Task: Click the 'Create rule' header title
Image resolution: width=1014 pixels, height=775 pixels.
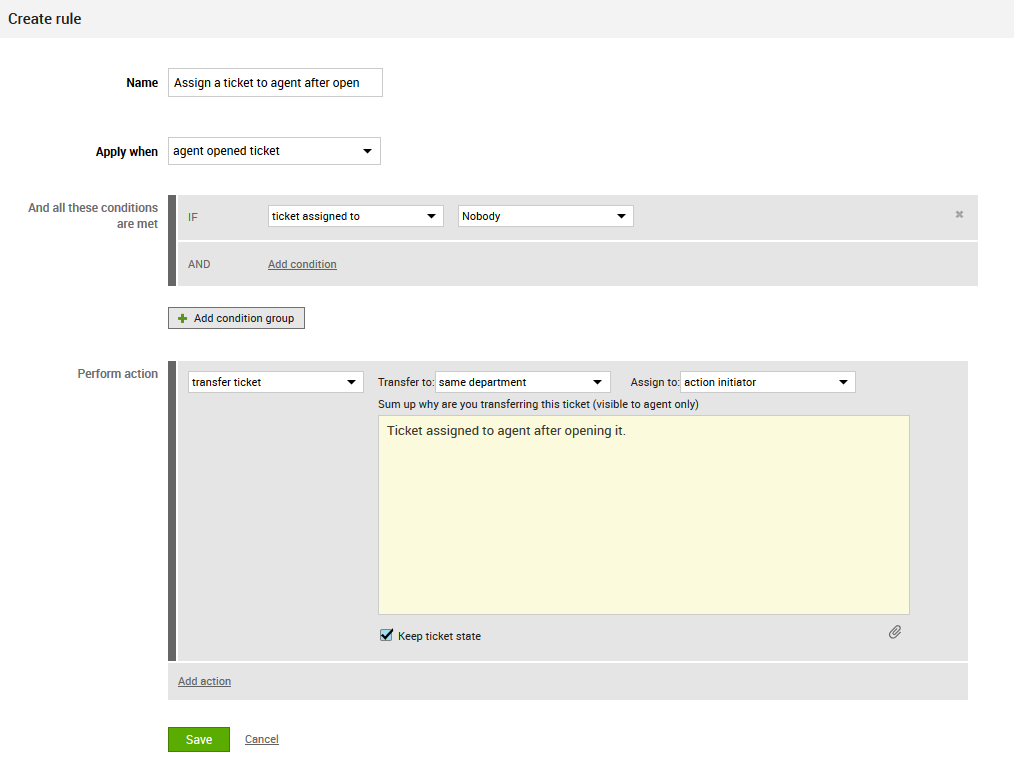Action: [45, 19]
